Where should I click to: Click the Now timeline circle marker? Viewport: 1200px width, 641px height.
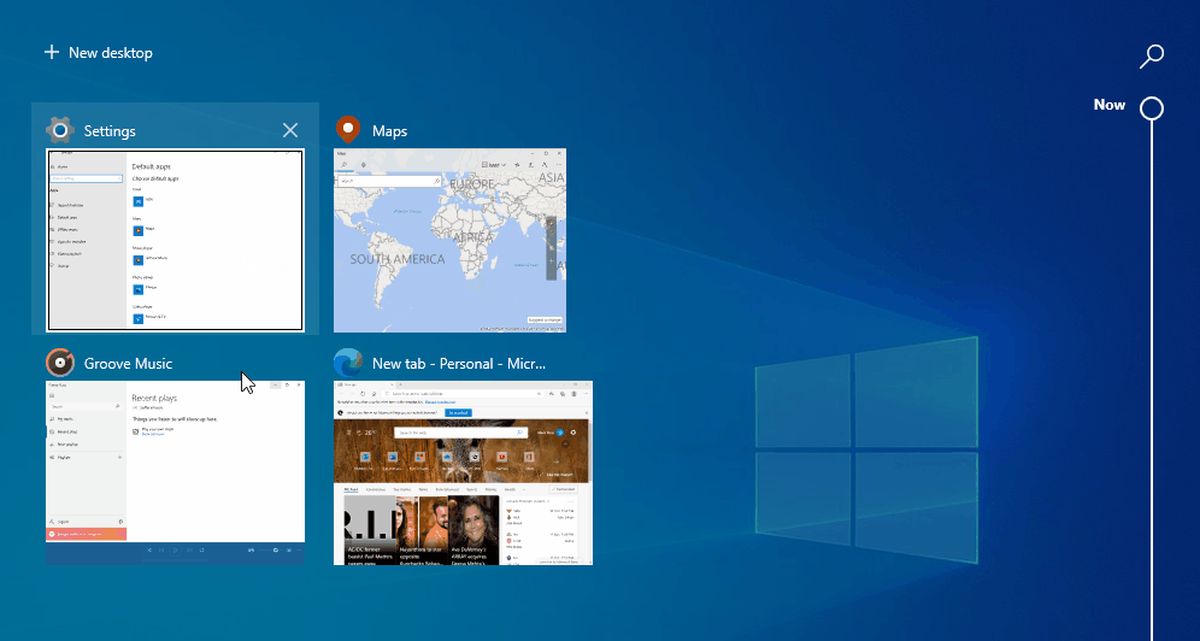[1152, 108]
